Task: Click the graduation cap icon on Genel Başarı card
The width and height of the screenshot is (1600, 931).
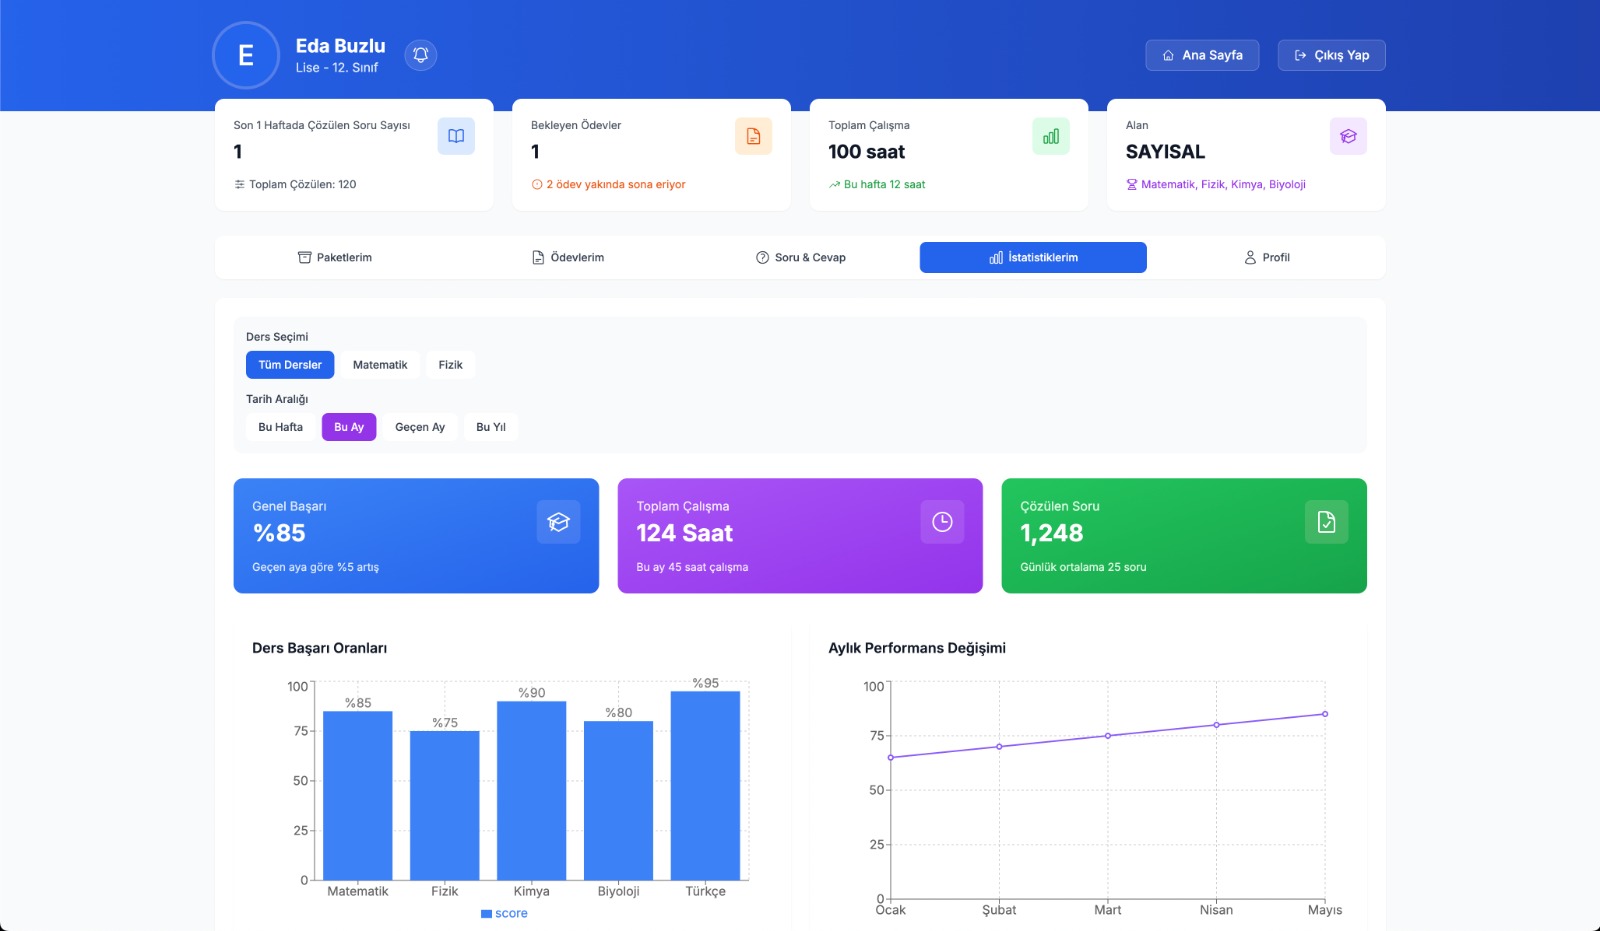Action: (558, 522)
